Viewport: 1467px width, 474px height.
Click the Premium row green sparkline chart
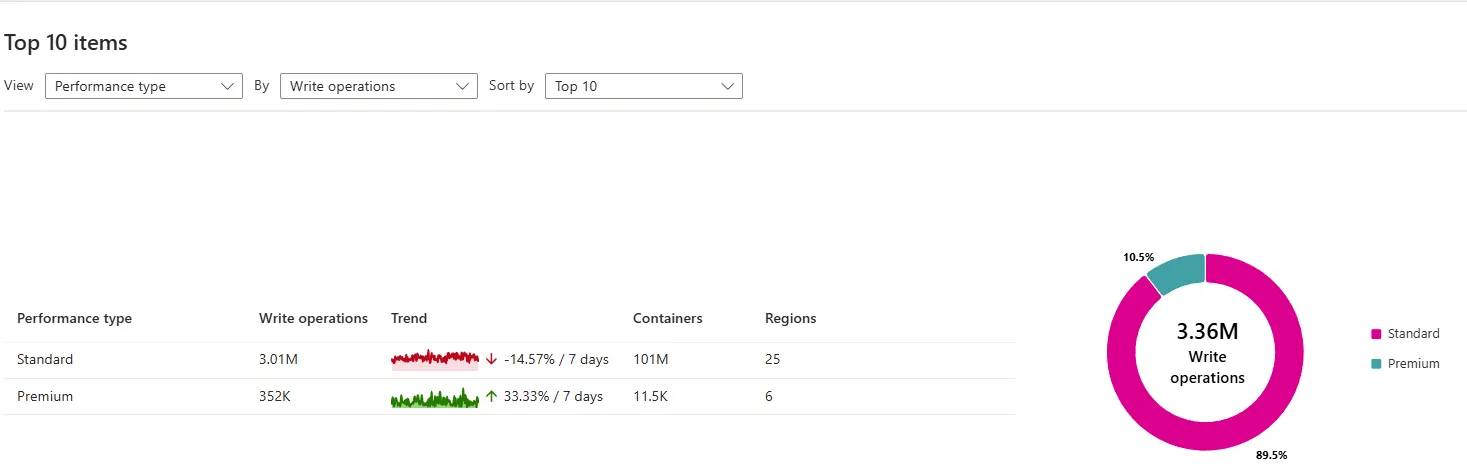tap(435, 398)
